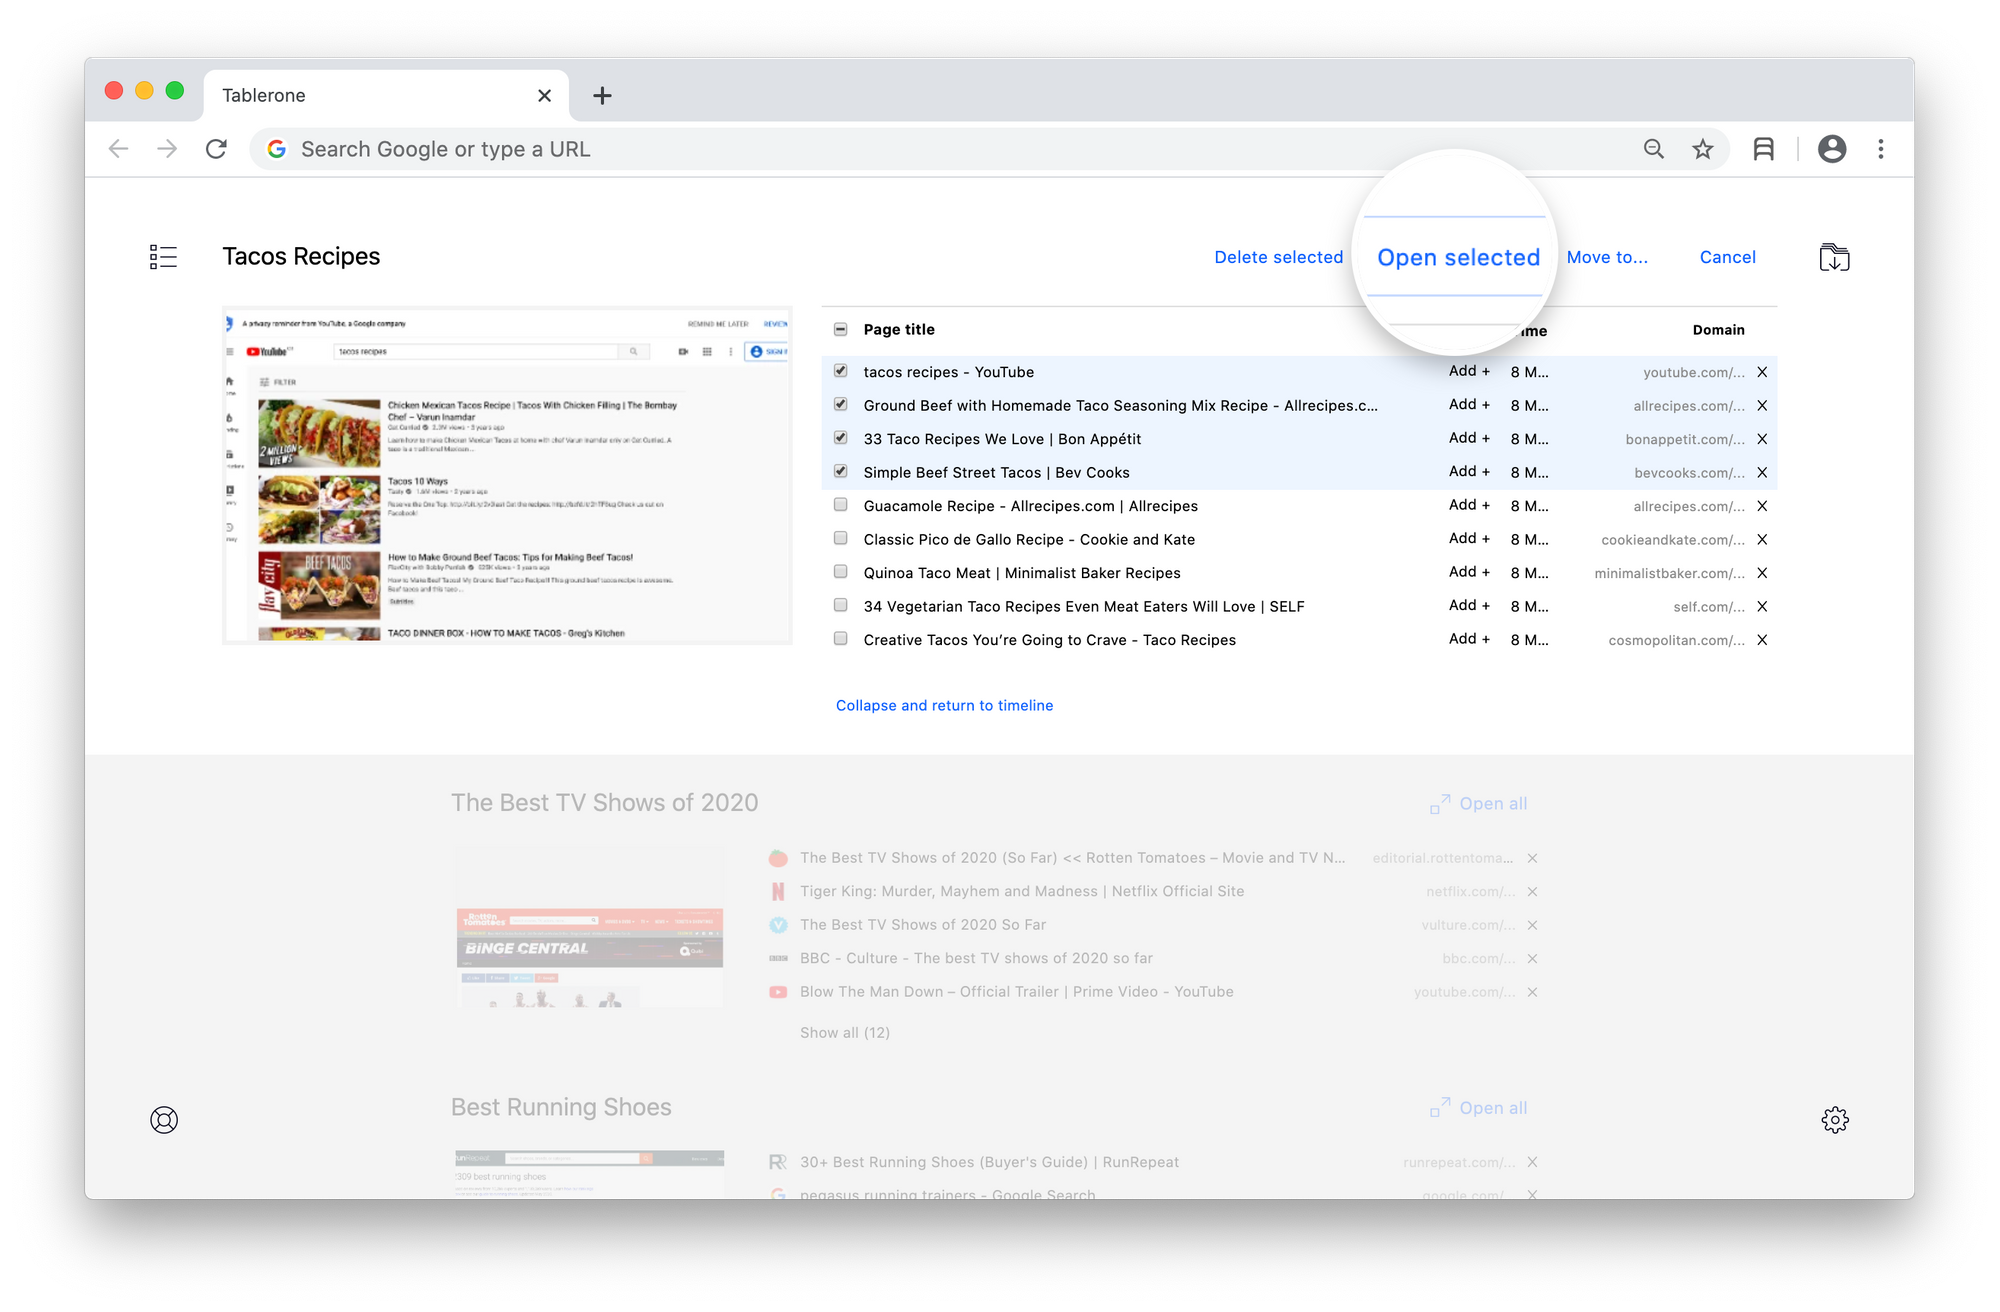This screenshot has width=2000, height=1312.
Task: Open Tacos Recipes YouTube preview thumbnail
Action: coord(508,475)
